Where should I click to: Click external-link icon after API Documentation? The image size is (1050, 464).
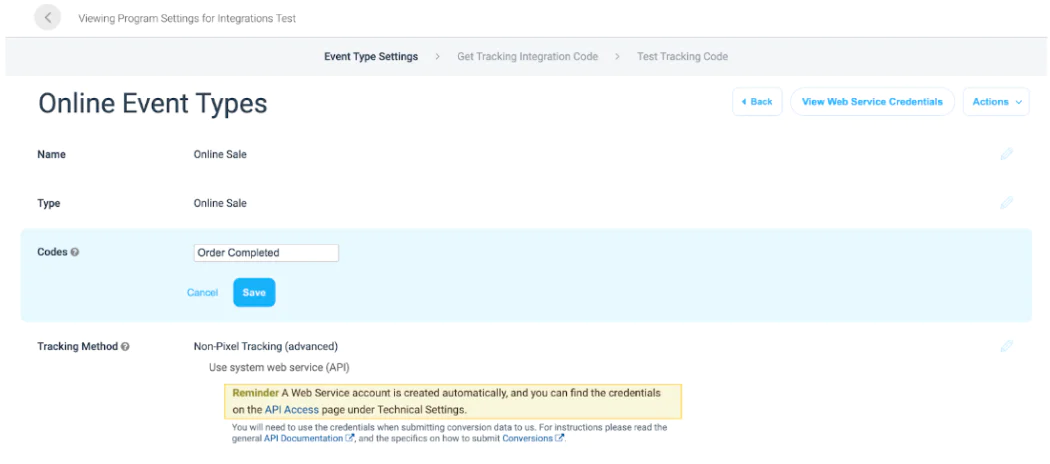(350, 438)
